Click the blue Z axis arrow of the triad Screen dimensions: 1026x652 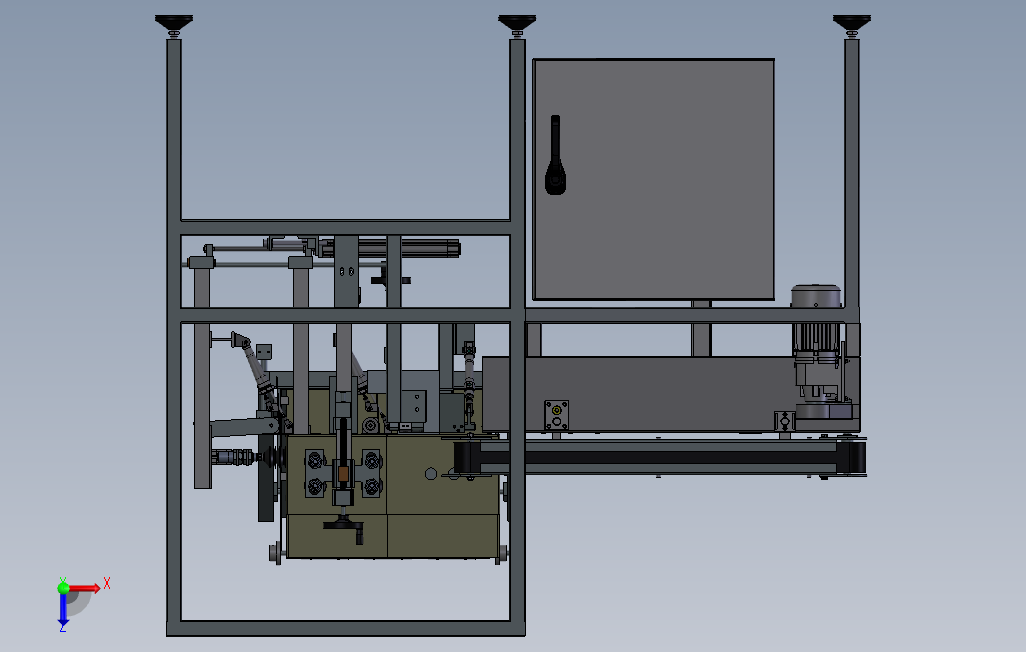pyautogui.click(x=63, y=609)
